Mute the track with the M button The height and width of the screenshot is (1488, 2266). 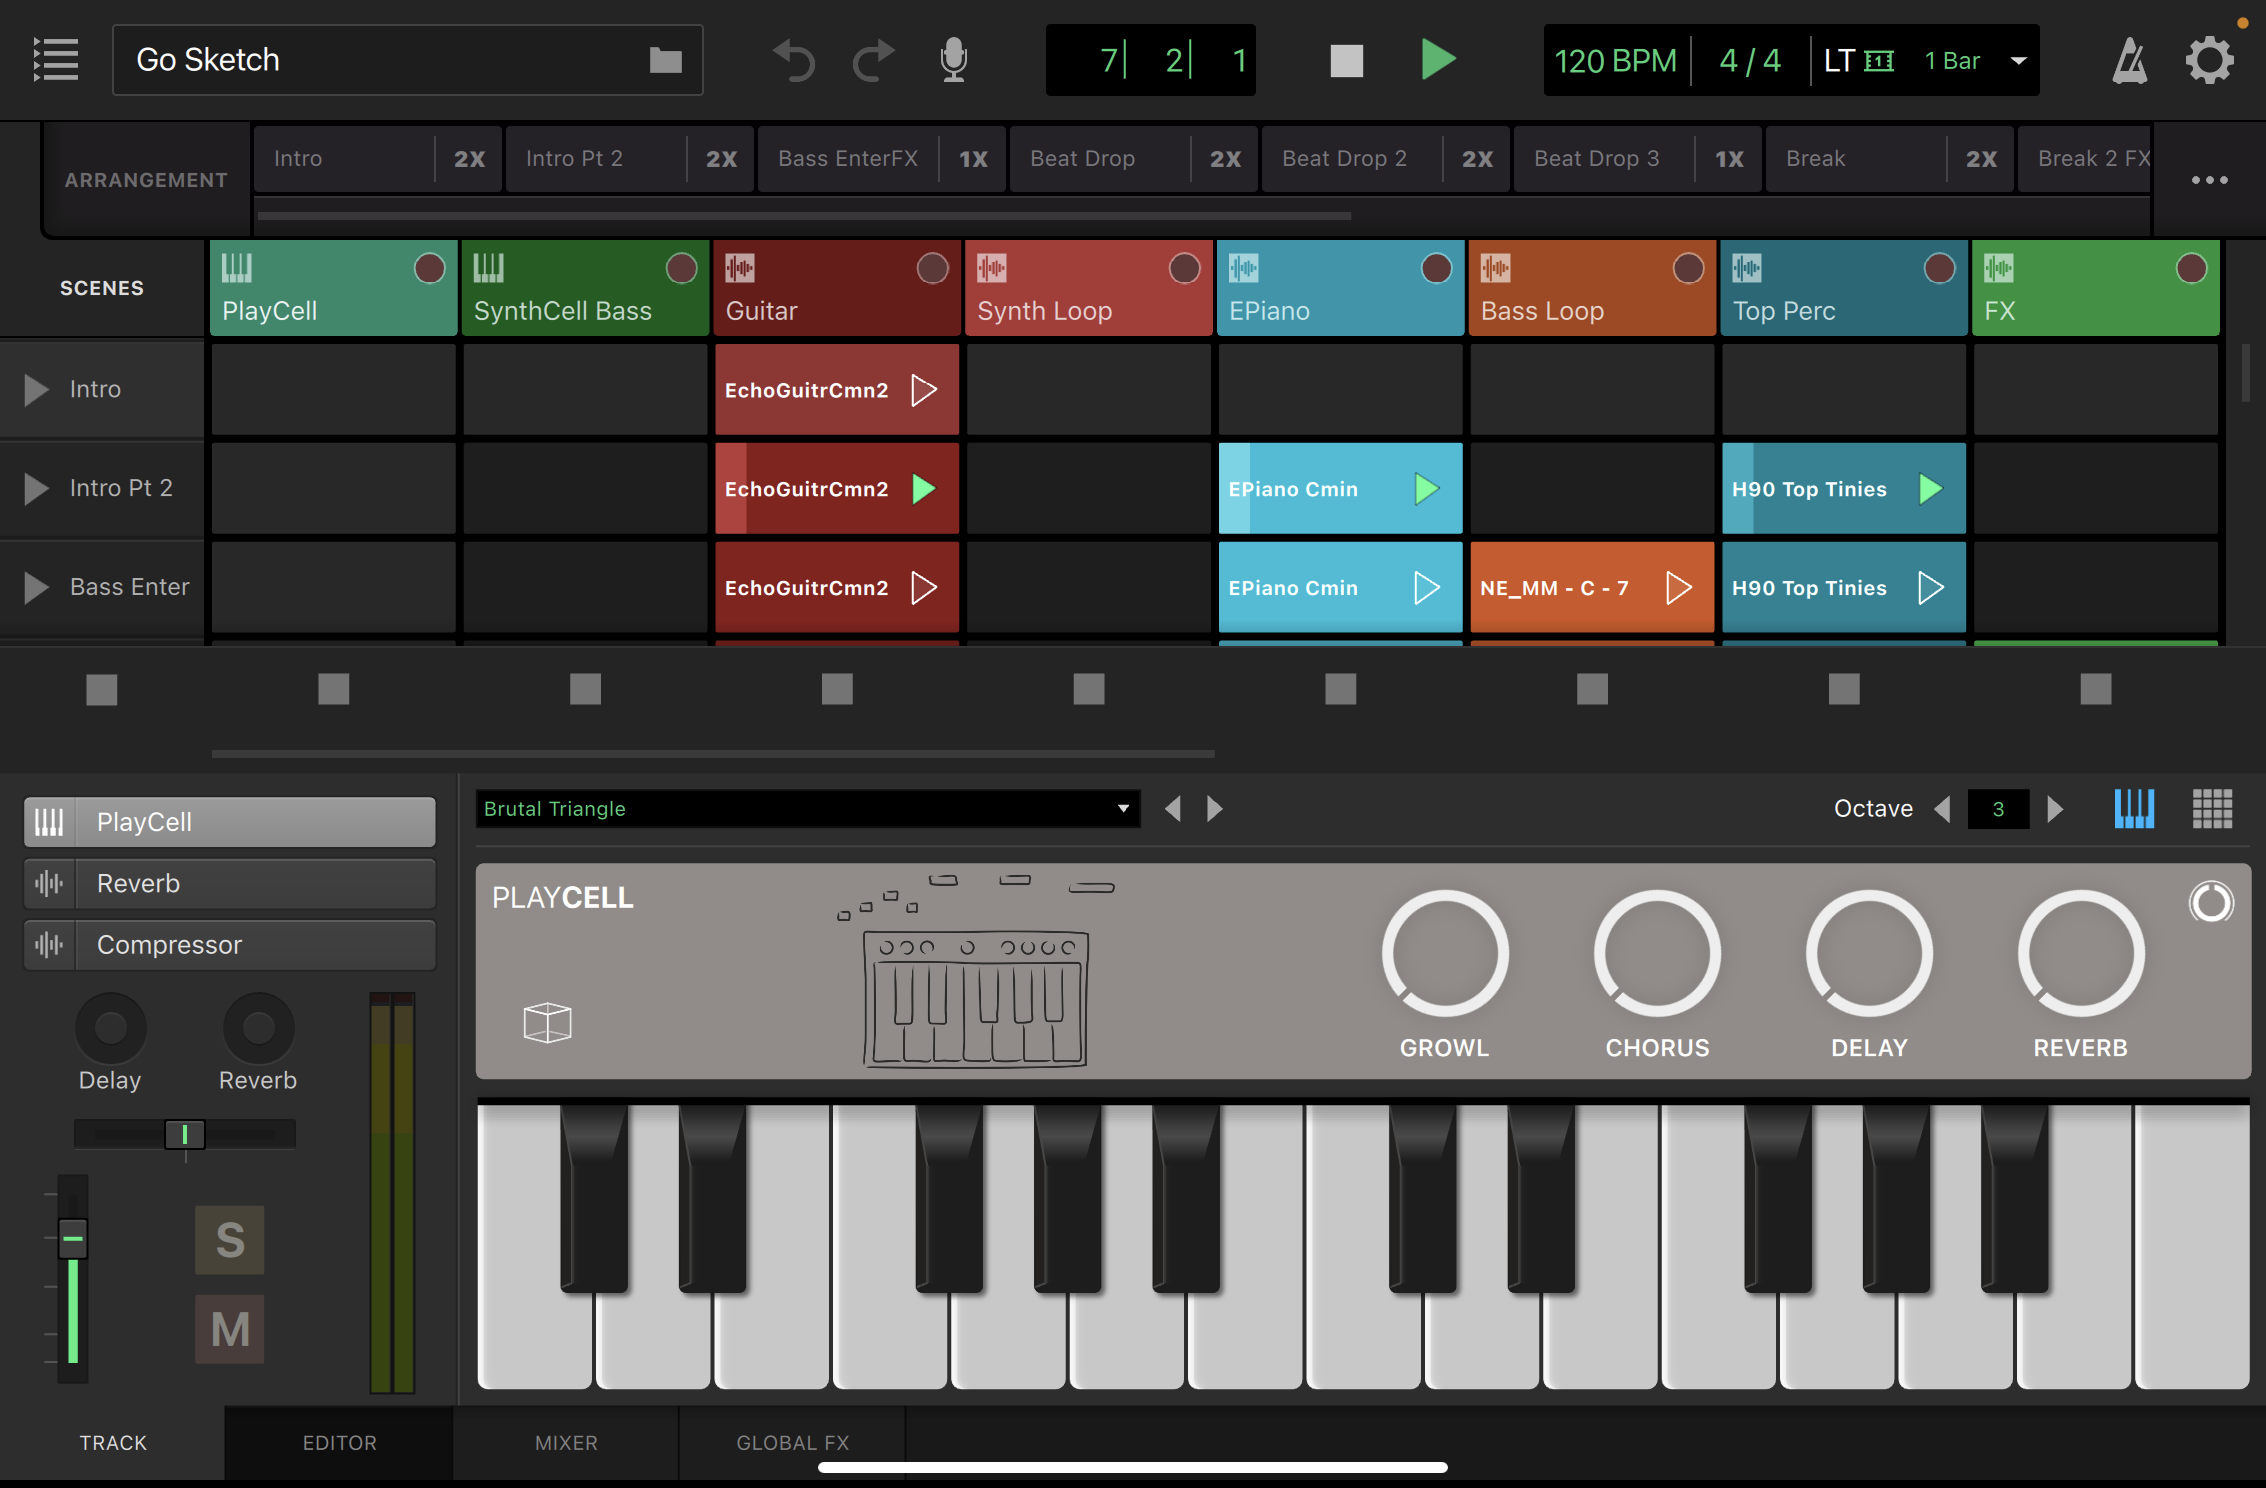[x=230, y=1329]
